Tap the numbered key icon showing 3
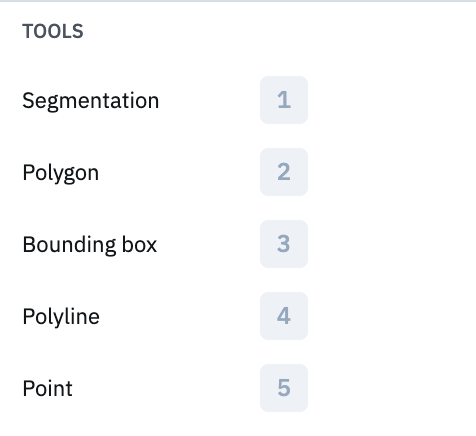 pyautogui.click(x=284, y=244)
